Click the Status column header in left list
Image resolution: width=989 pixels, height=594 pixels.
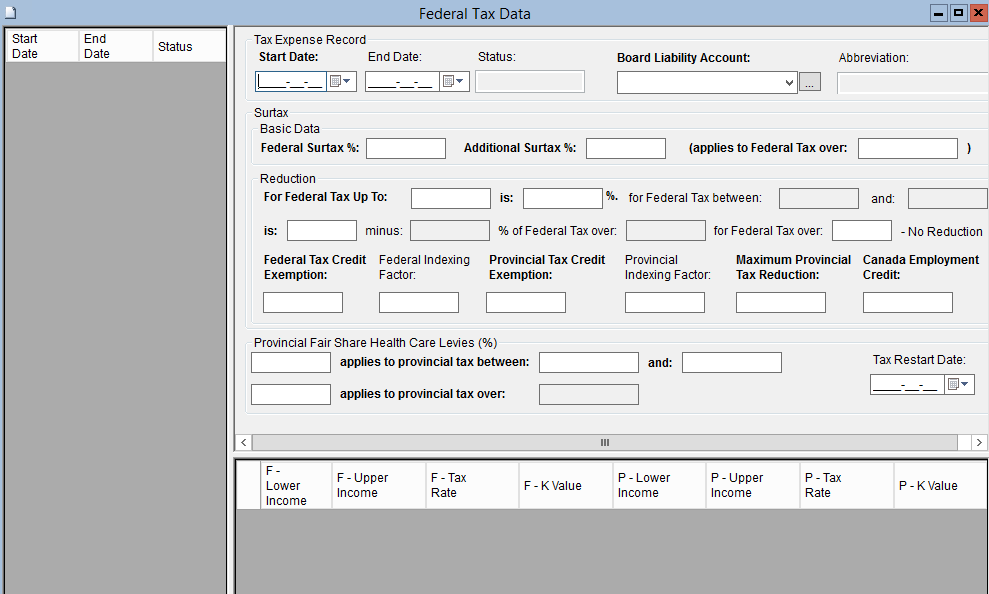189,47
